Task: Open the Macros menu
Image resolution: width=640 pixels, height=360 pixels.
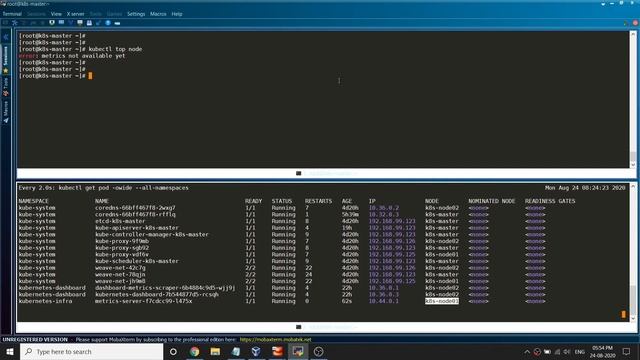Action: tap(158, 14)
